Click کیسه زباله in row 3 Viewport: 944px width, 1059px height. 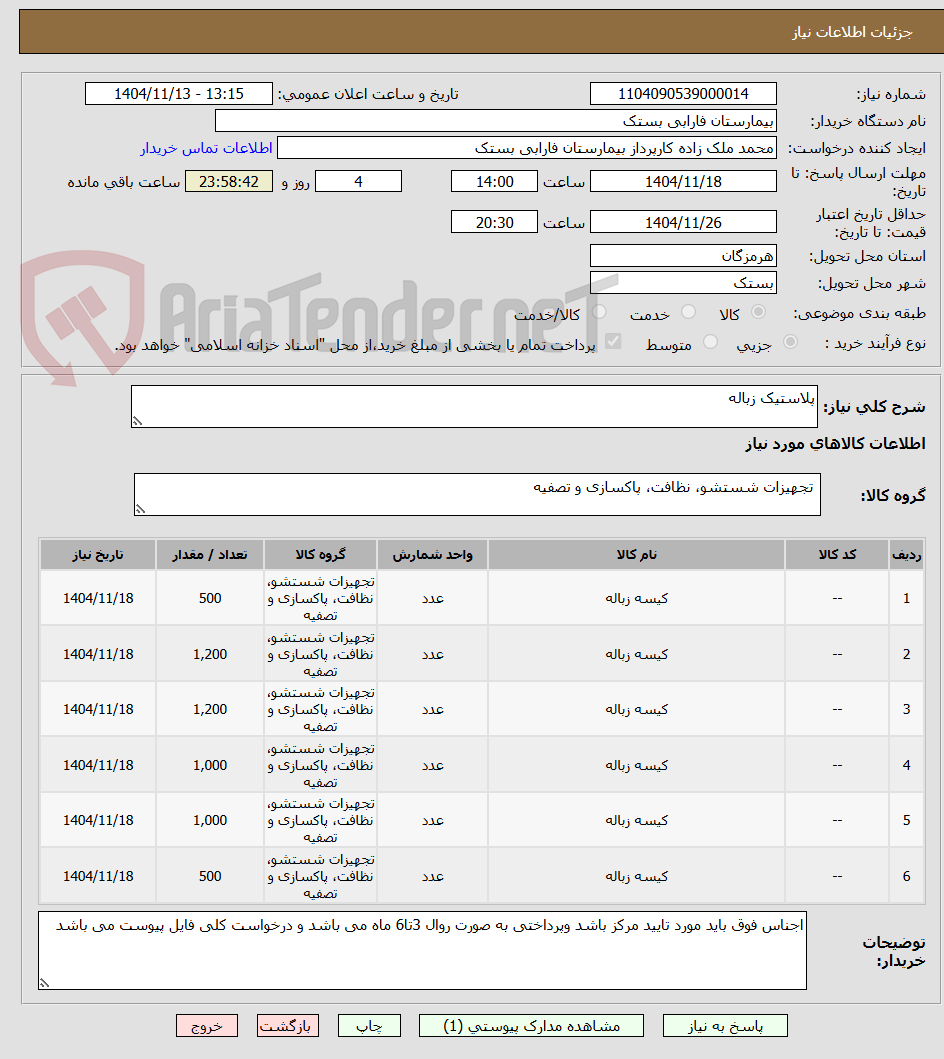coord(636,710)
